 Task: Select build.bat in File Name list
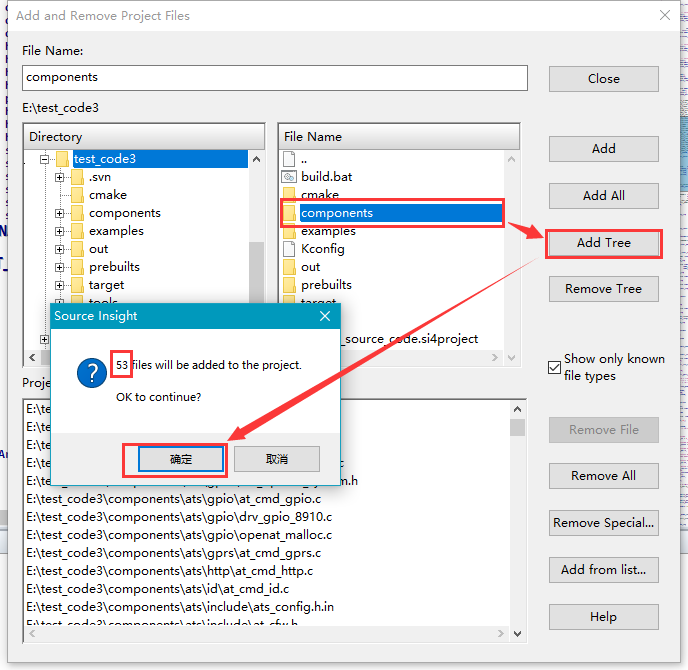pyautogui.click(x=326, y=177)
